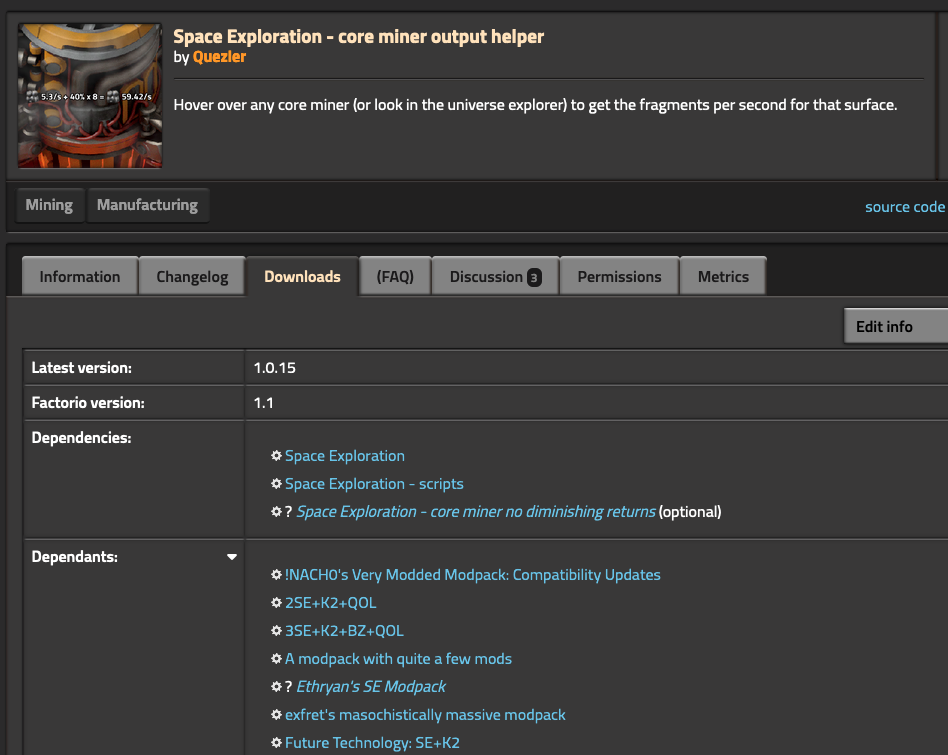Viewport: 948px width, 755px height.
Task: Open the Discussion tab
Action: point(495,277)
